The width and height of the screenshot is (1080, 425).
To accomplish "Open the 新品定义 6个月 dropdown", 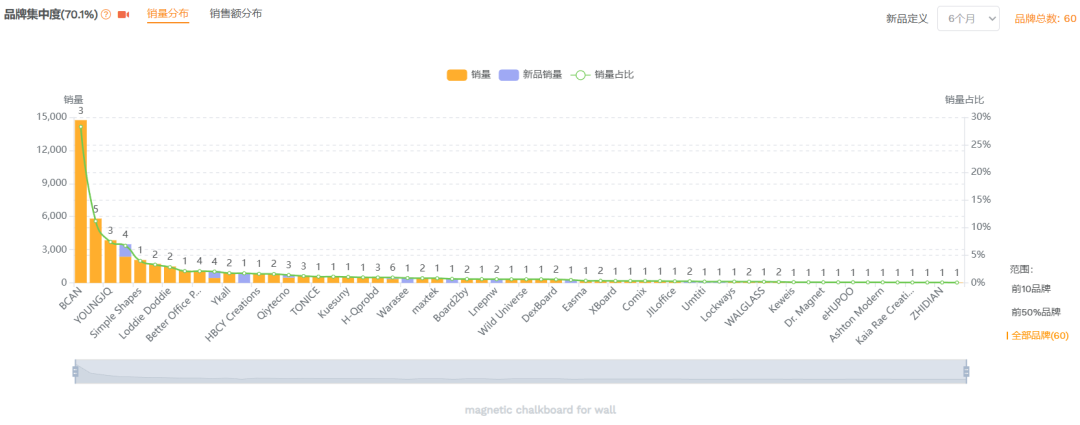I will 967,18.
